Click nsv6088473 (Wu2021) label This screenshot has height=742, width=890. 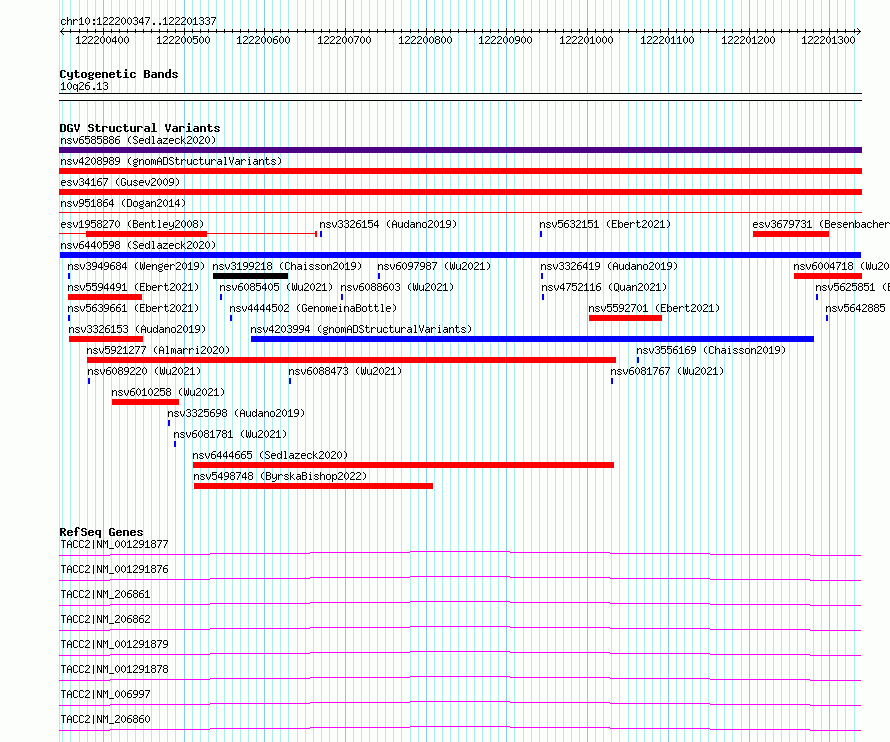[345, 371]
